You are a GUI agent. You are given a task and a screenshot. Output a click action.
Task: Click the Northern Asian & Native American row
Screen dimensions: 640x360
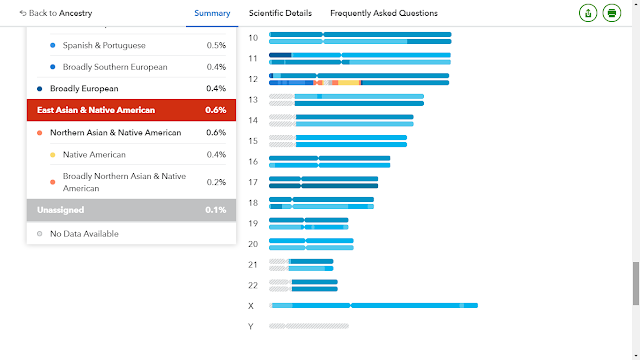[x=131, y=133]
